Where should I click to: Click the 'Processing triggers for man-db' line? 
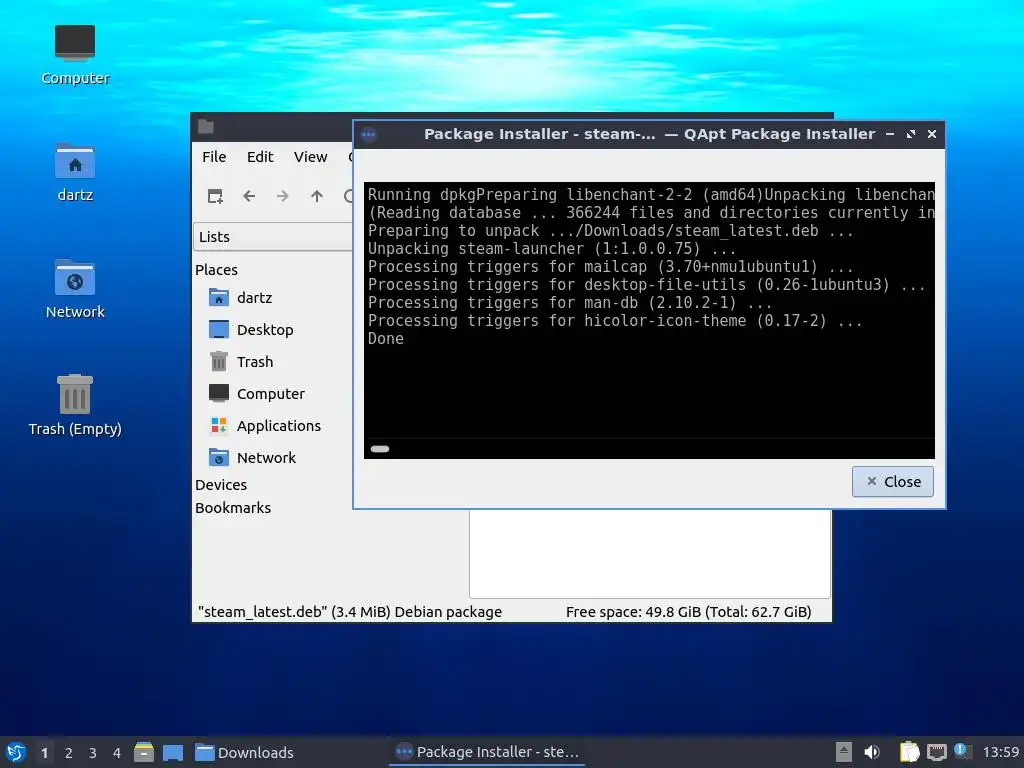coord(569,303)
